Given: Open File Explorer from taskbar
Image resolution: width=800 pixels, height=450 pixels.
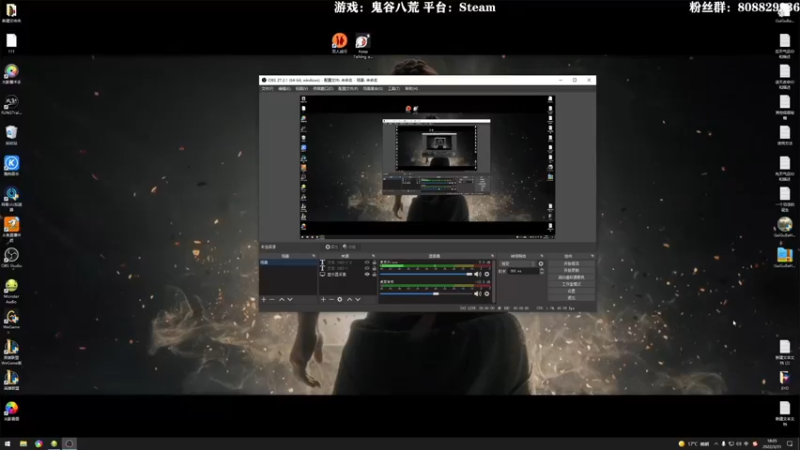Looking at the screenshot, I should click(x=23, y=443).
